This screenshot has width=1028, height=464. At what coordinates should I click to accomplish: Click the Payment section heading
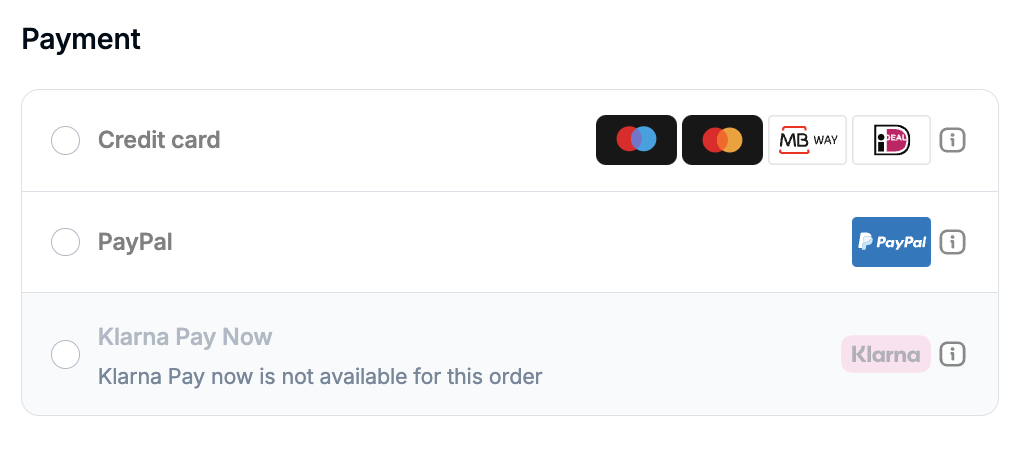(x=81, y=39)
